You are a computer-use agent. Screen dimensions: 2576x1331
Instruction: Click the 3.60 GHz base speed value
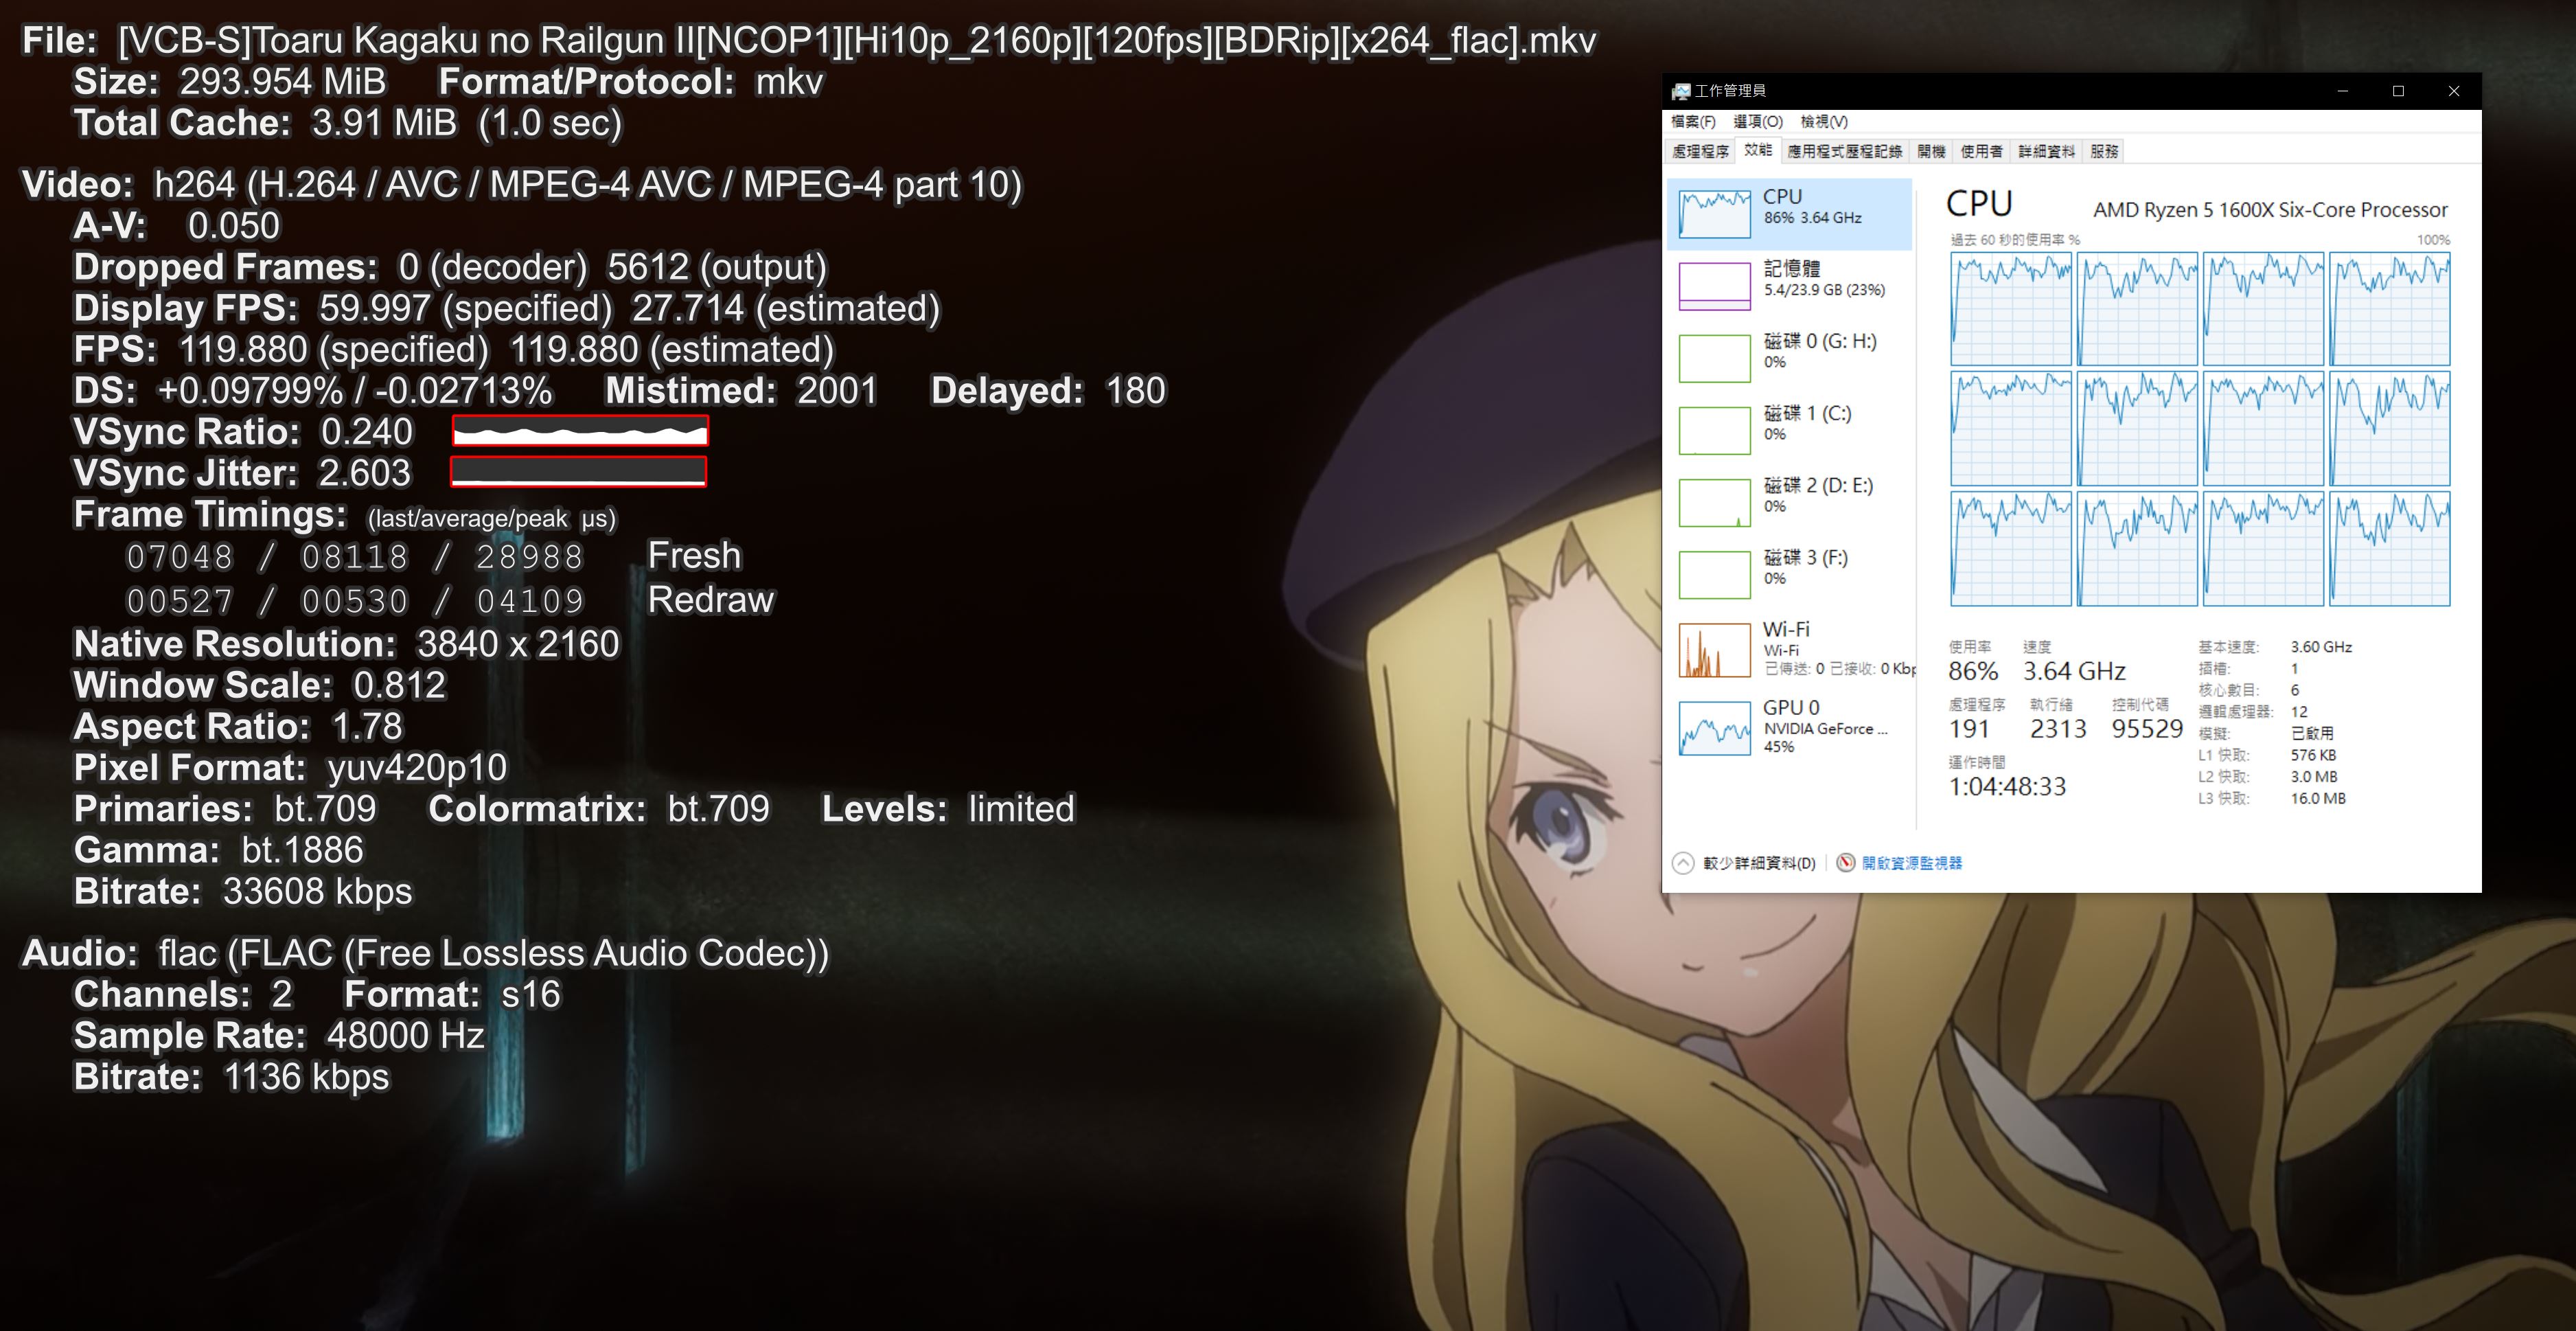coord(2321,647)
